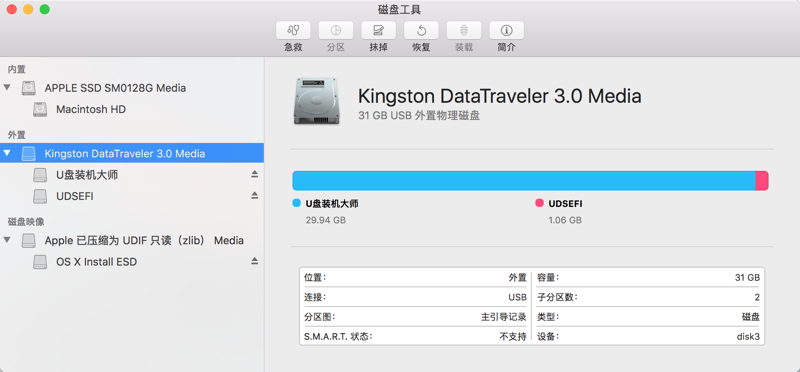Click the Restore (恢复) arrow icon
This screenshot has height=372, width=800.
(x=421, y=30)
